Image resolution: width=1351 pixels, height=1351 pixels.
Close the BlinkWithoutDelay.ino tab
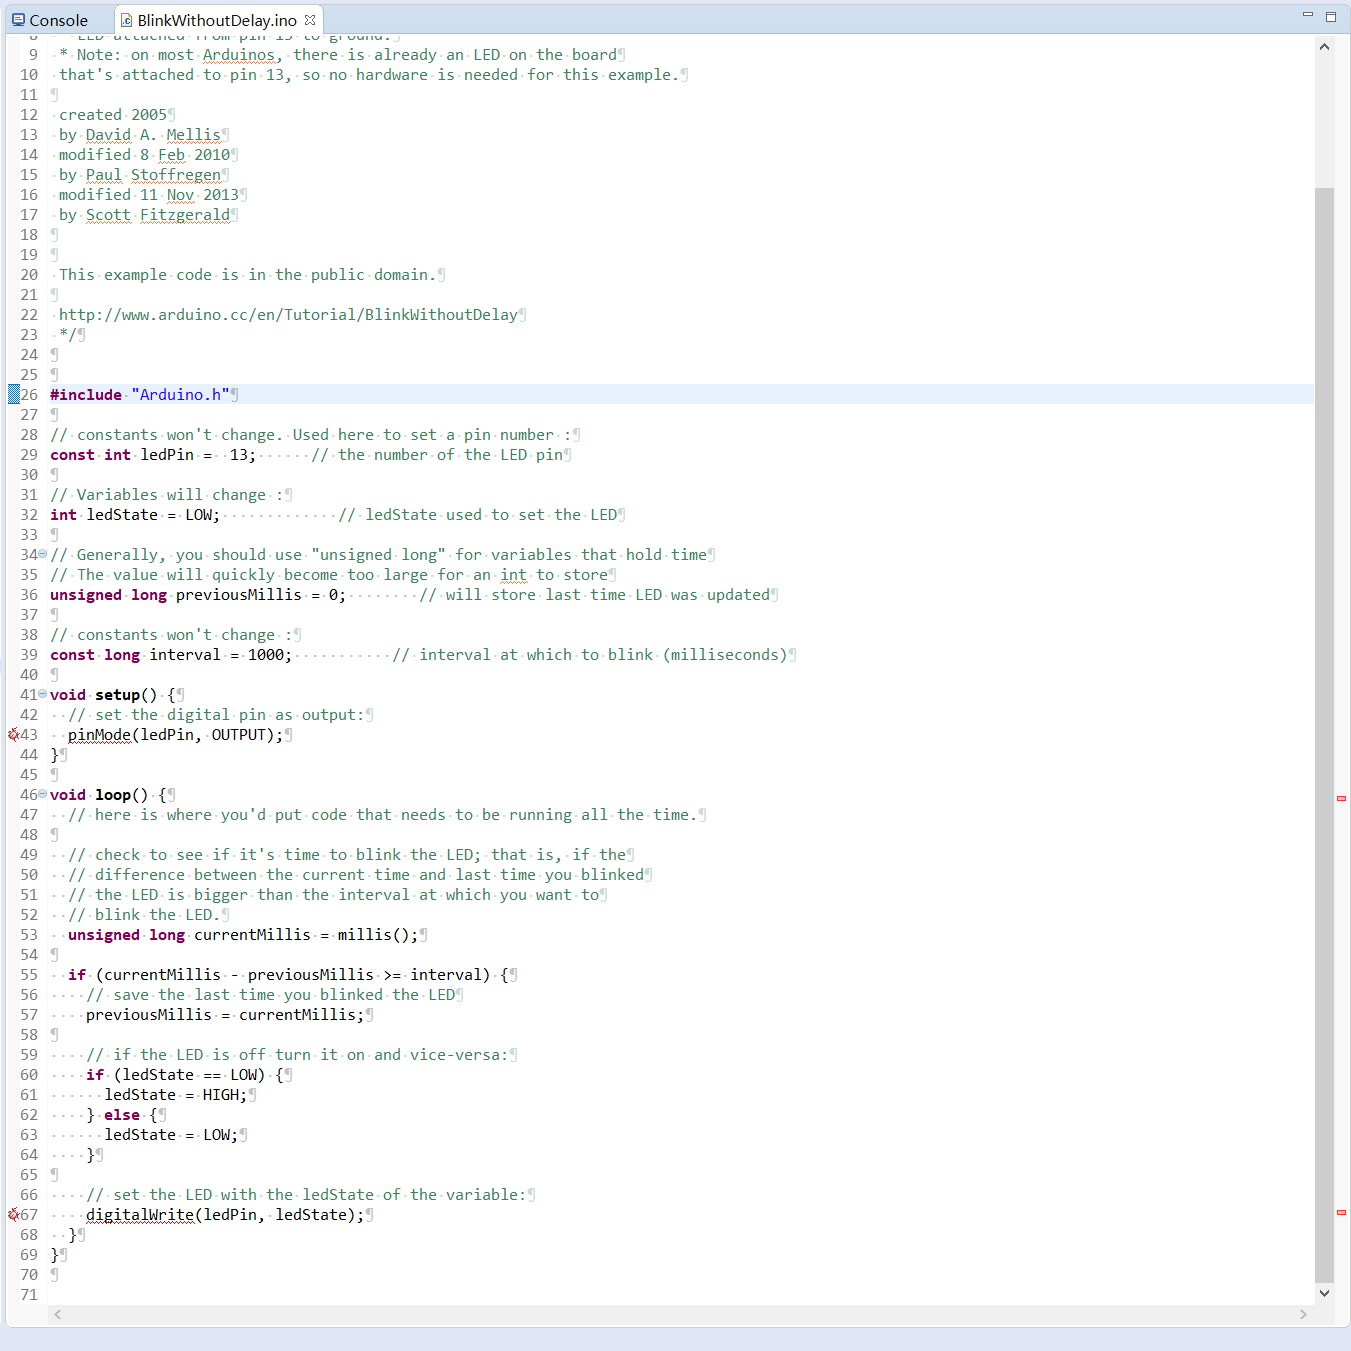click(310, 19)
